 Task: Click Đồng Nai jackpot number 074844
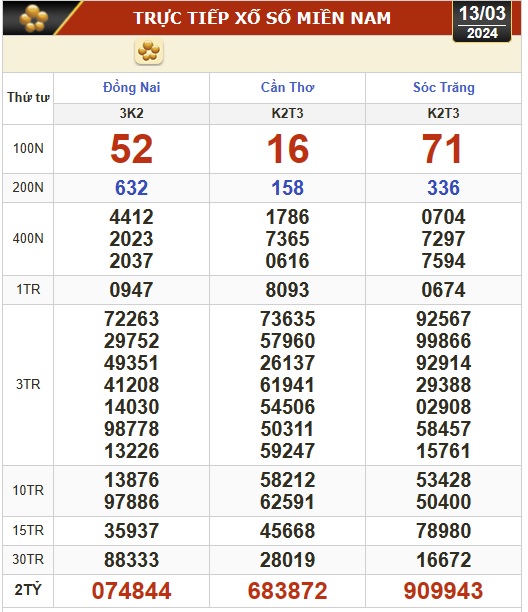coord(132,591)
